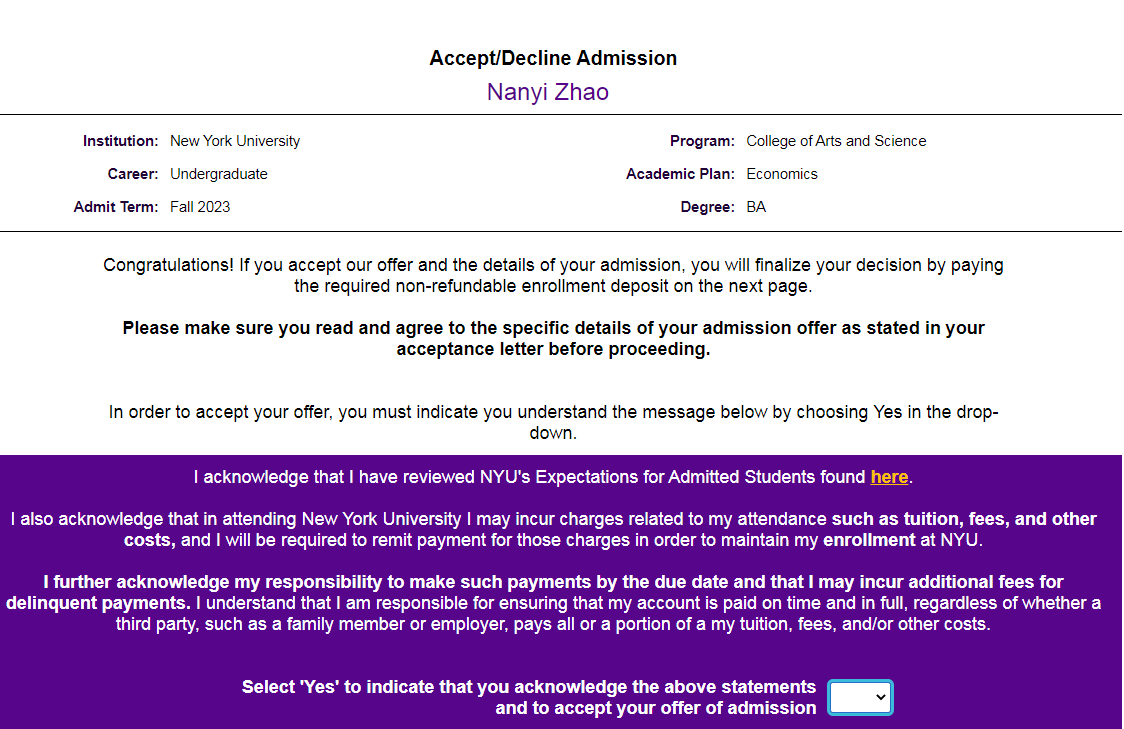Screen dimensions: 1124x729
Task: Click the 'I also acknowledge' tuition charges paragraph
Action: [x=553, y=530]
